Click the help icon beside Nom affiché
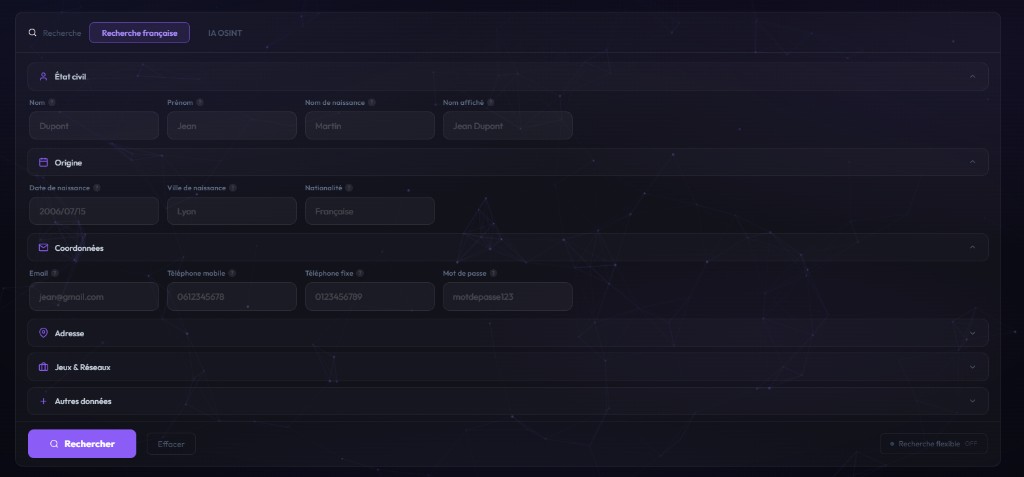 490,103
